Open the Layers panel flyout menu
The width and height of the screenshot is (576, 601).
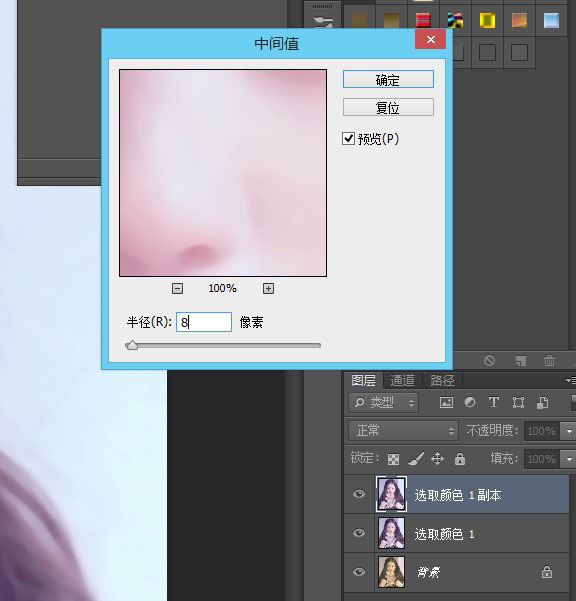click(571, 380)
